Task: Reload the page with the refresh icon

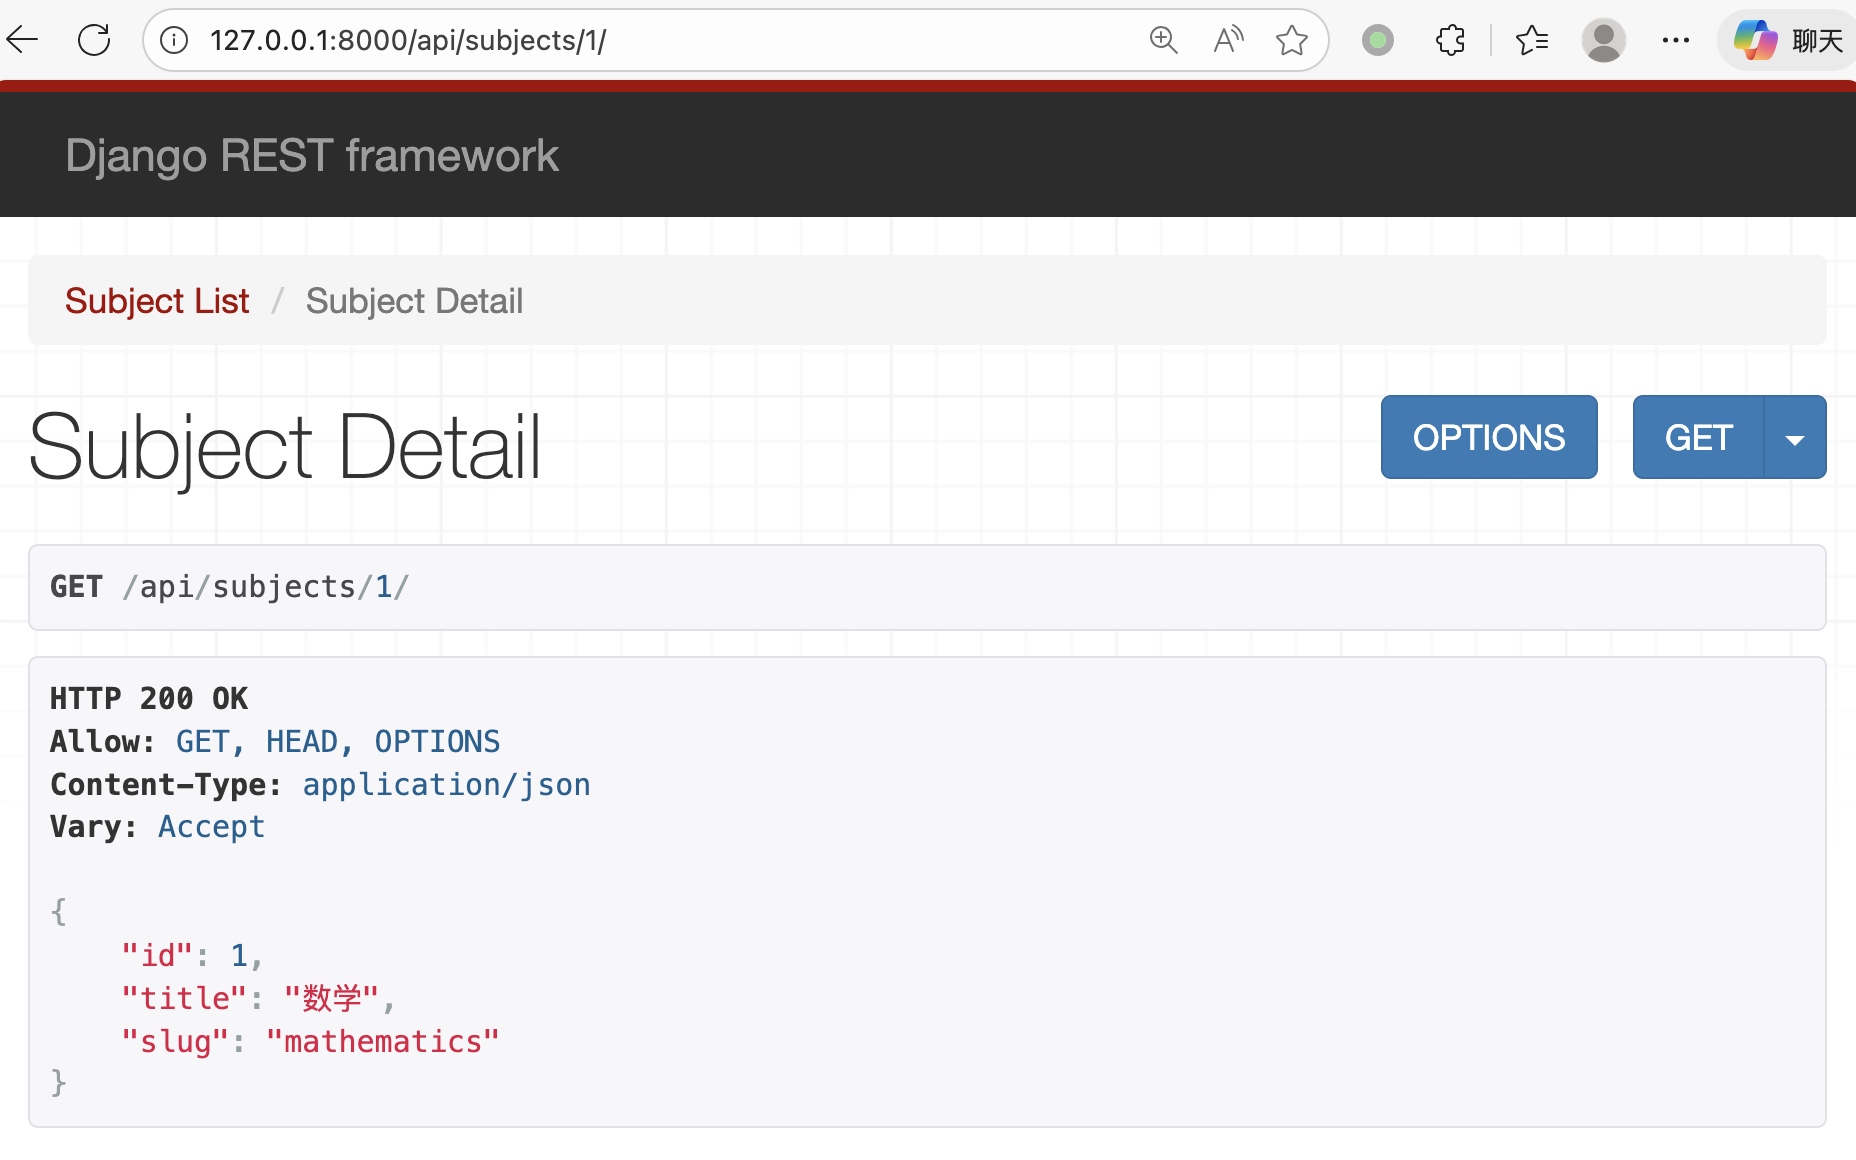Action: (94, 40)
